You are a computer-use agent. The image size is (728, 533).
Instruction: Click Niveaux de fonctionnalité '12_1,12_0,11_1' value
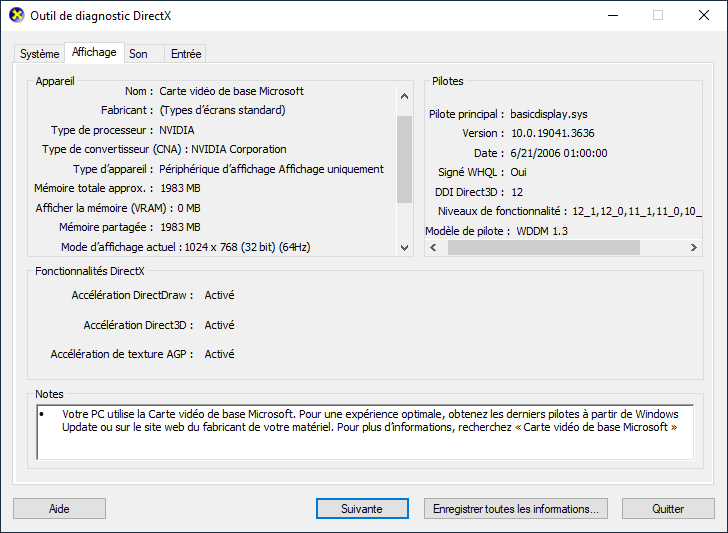click(637, 211)
